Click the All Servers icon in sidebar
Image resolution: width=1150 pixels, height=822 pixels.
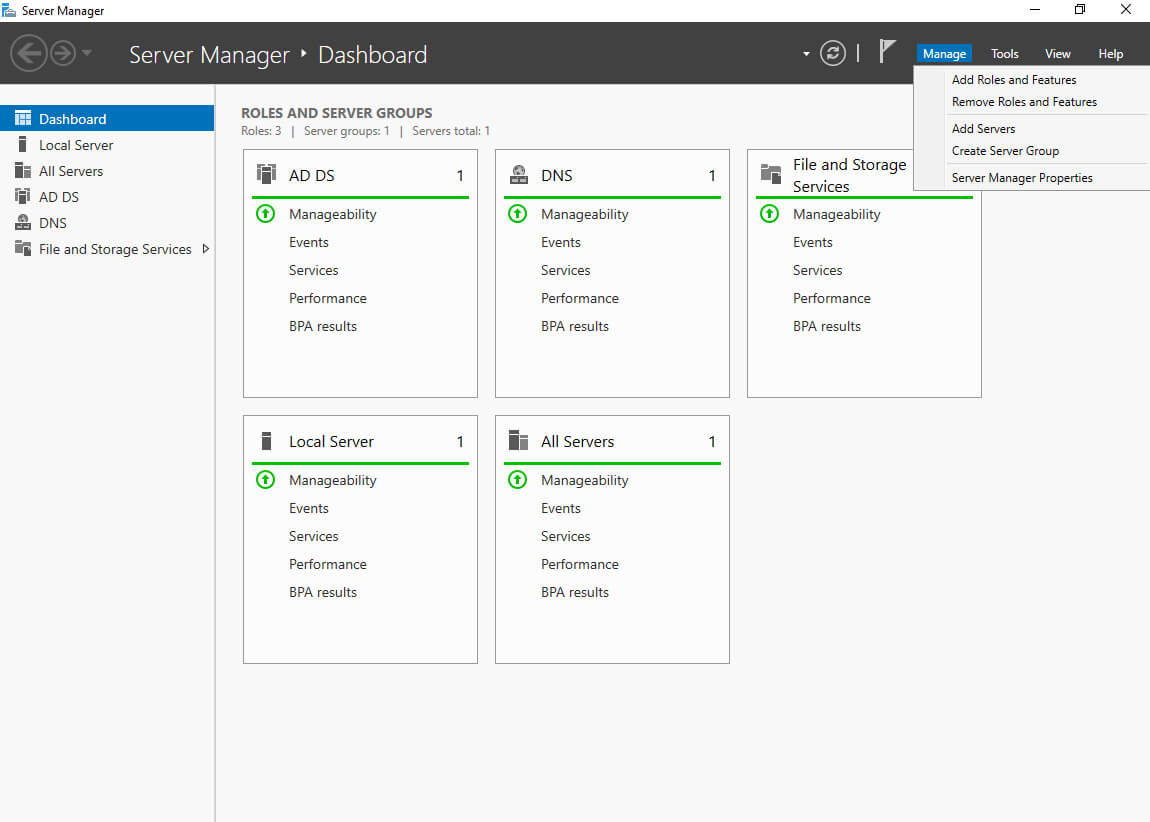point(23,170)
